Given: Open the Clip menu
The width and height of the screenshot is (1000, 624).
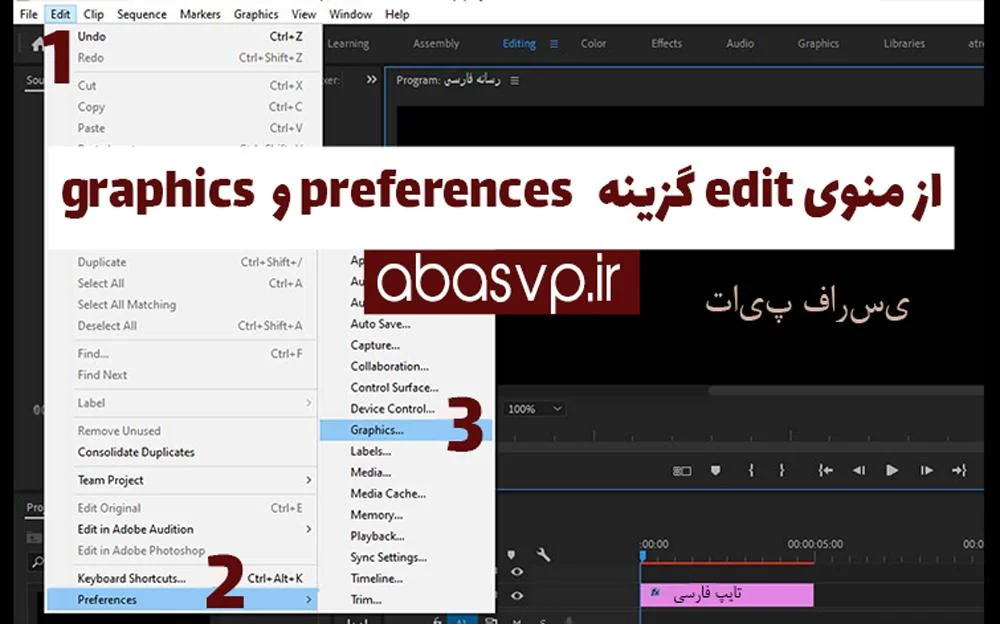Looking at the screenshot, I should click(93, 14).
